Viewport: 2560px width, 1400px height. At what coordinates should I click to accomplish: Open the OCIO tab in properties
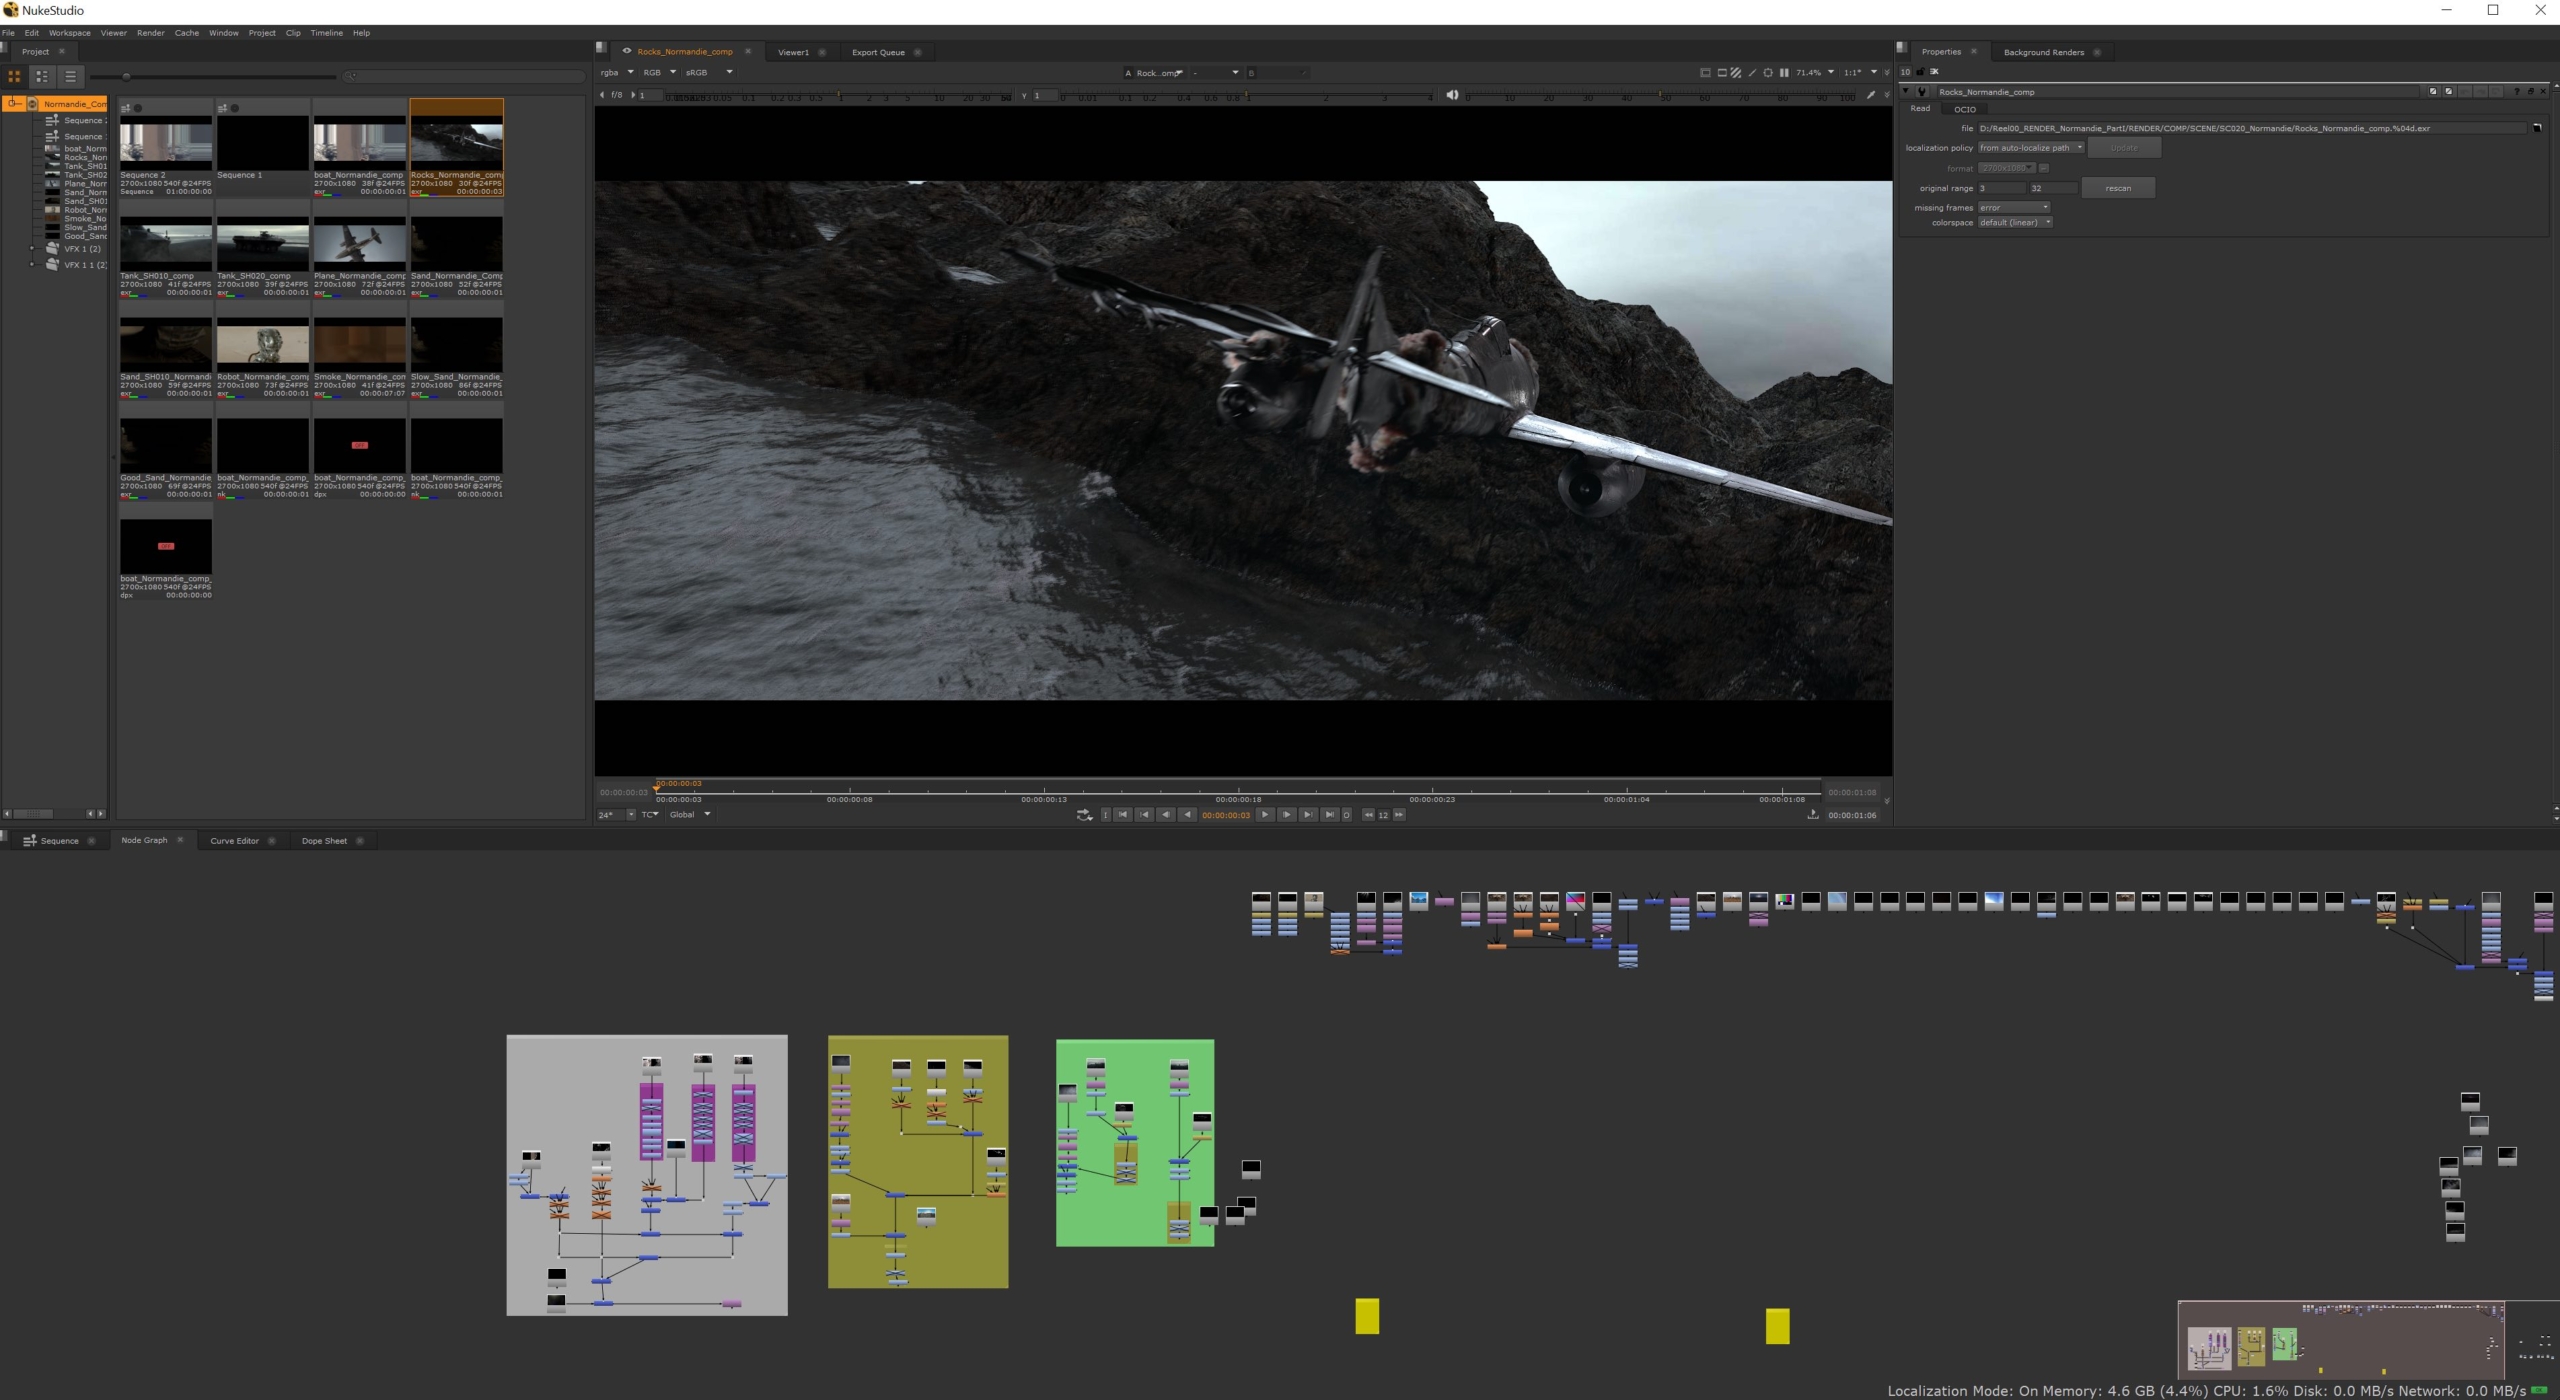[x=1965, y=109]
